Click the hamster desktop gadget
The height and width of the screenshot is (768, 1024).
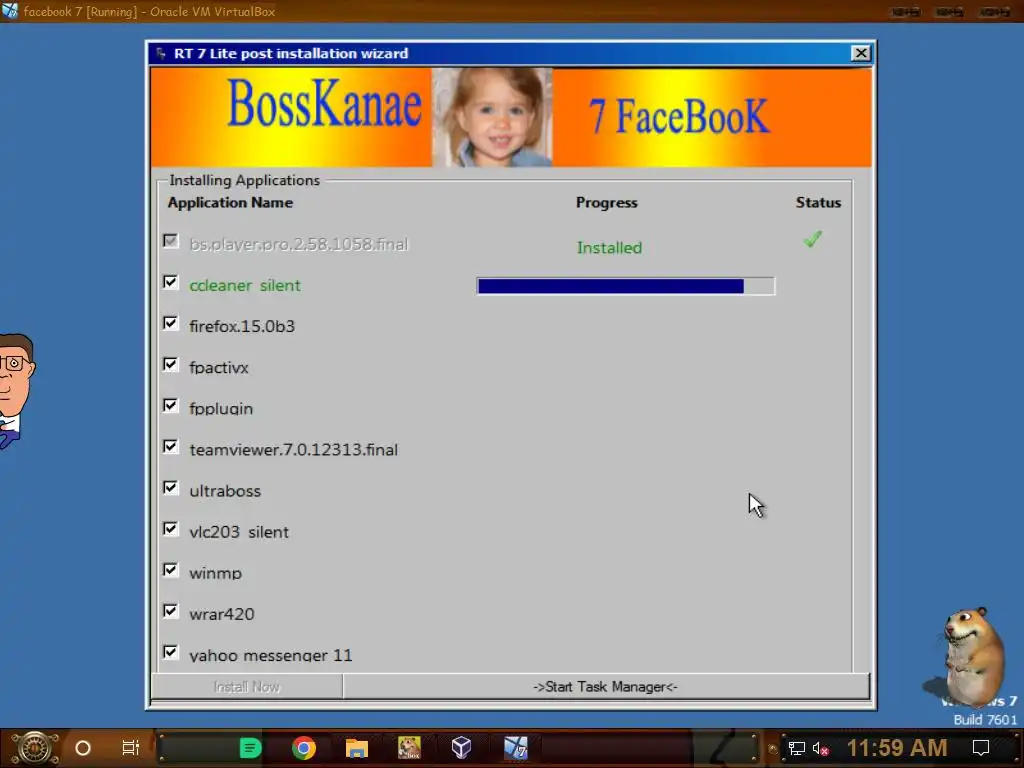click(972, 656)
